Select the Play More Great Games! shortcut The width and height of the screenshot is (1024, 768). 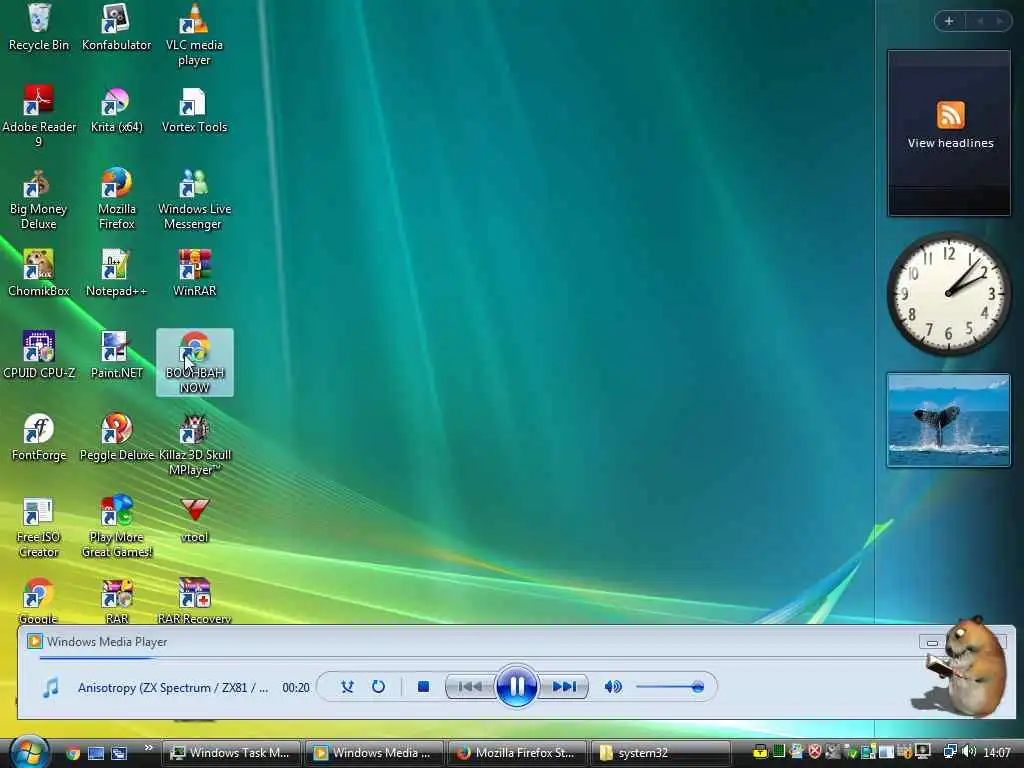(x=116, y=526)
